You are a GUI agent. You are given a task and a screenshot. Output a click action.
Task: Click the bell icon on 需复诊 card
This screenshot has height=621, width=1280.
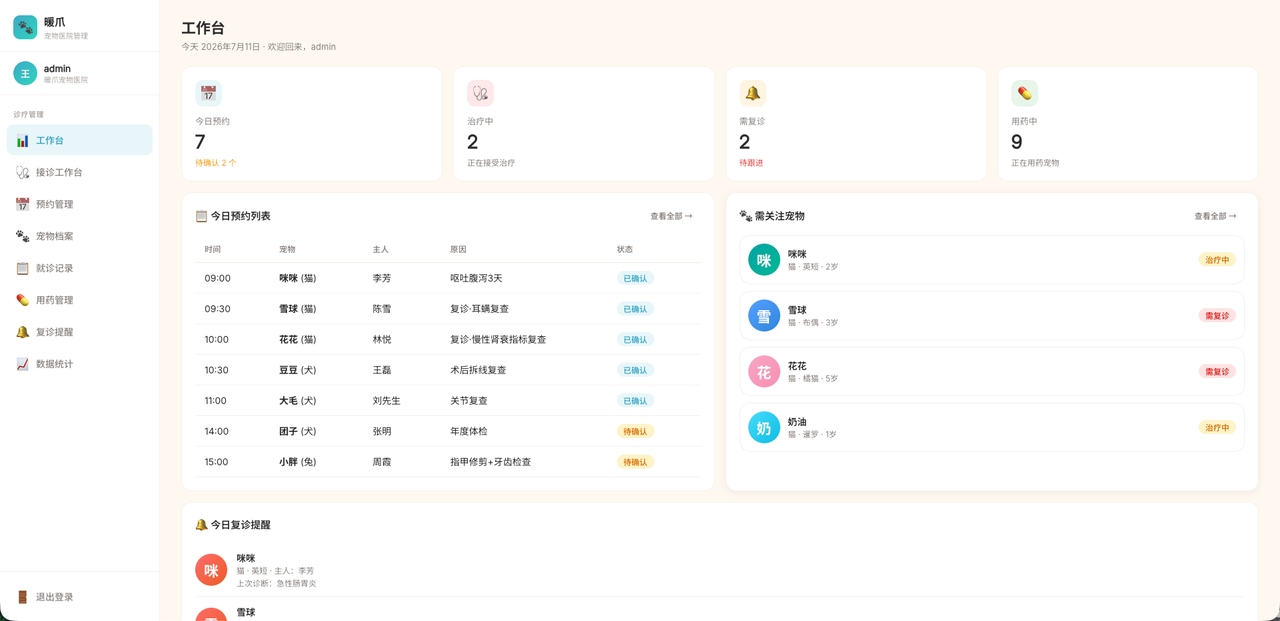click(x=752, y=93)
